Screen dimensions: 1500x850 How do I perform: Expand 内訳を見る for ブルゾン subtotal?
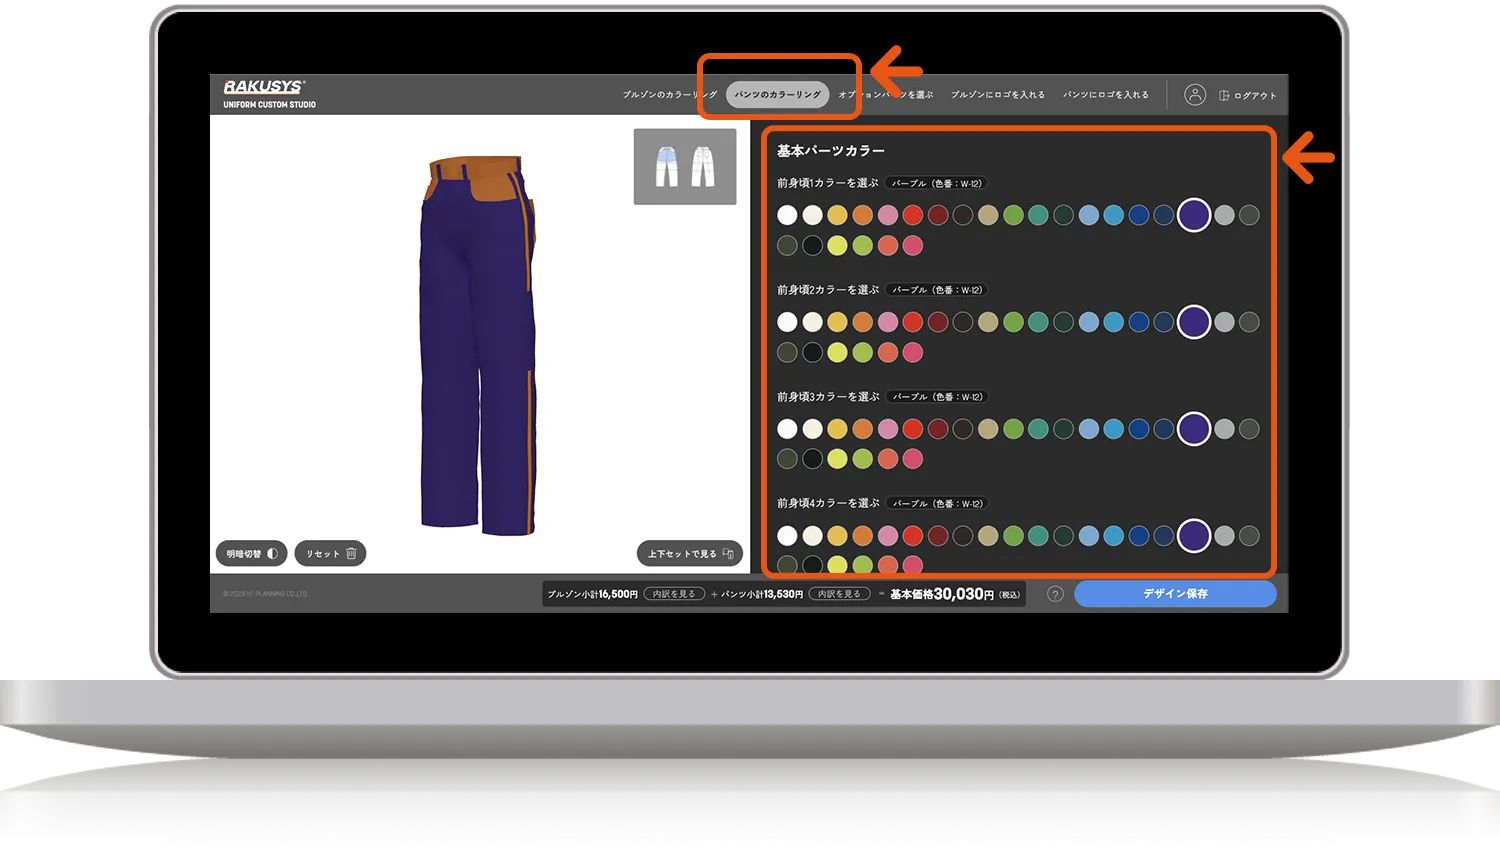coord(674,594)
